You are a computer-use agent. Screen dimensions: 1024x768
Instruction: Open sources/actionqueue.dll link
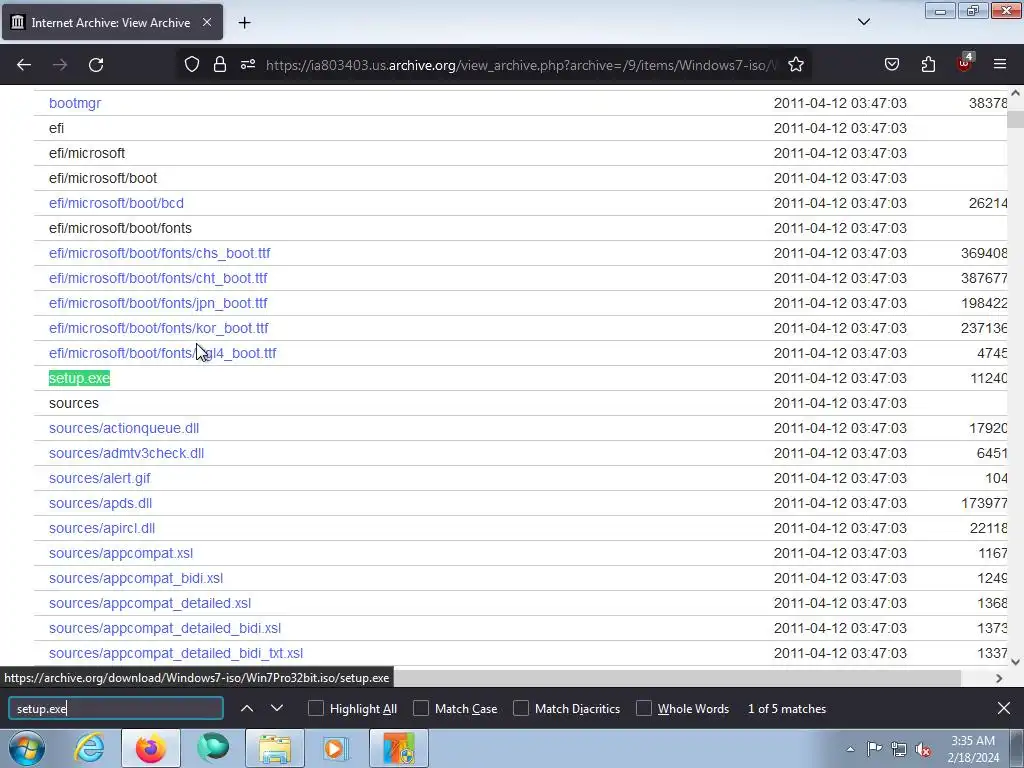click(x=124, y=428)
